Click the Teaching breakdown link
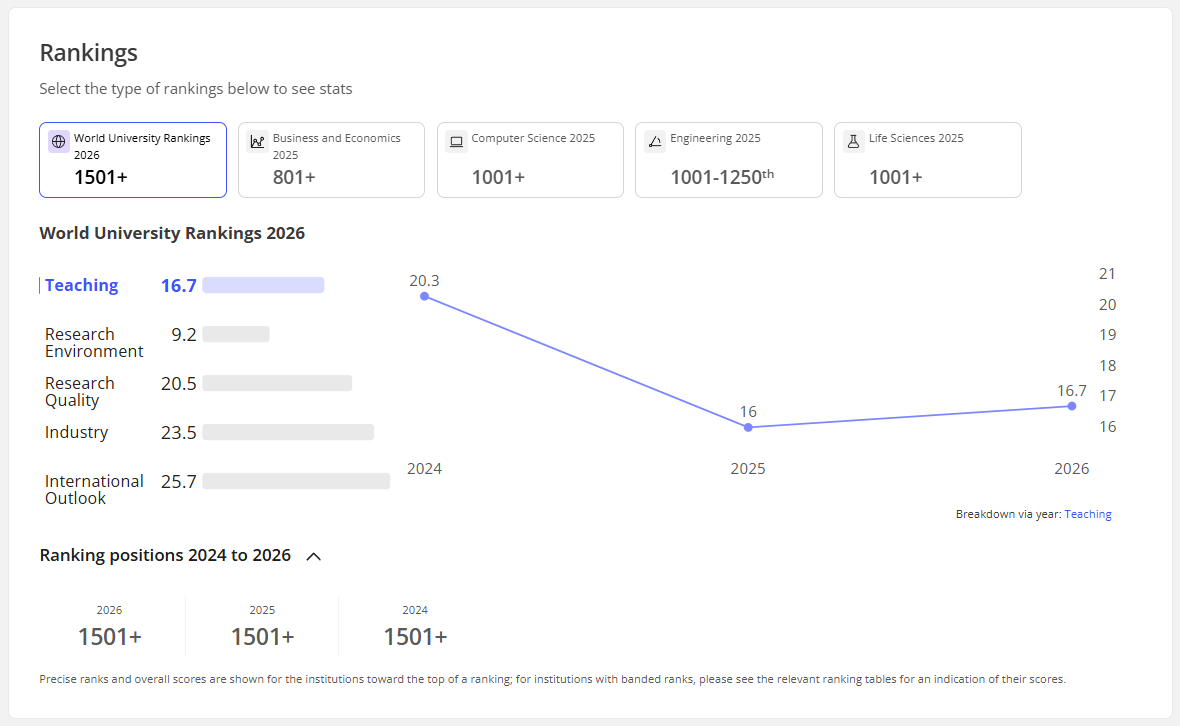This screenshot has height=726, width=1180. point(1088,514)
